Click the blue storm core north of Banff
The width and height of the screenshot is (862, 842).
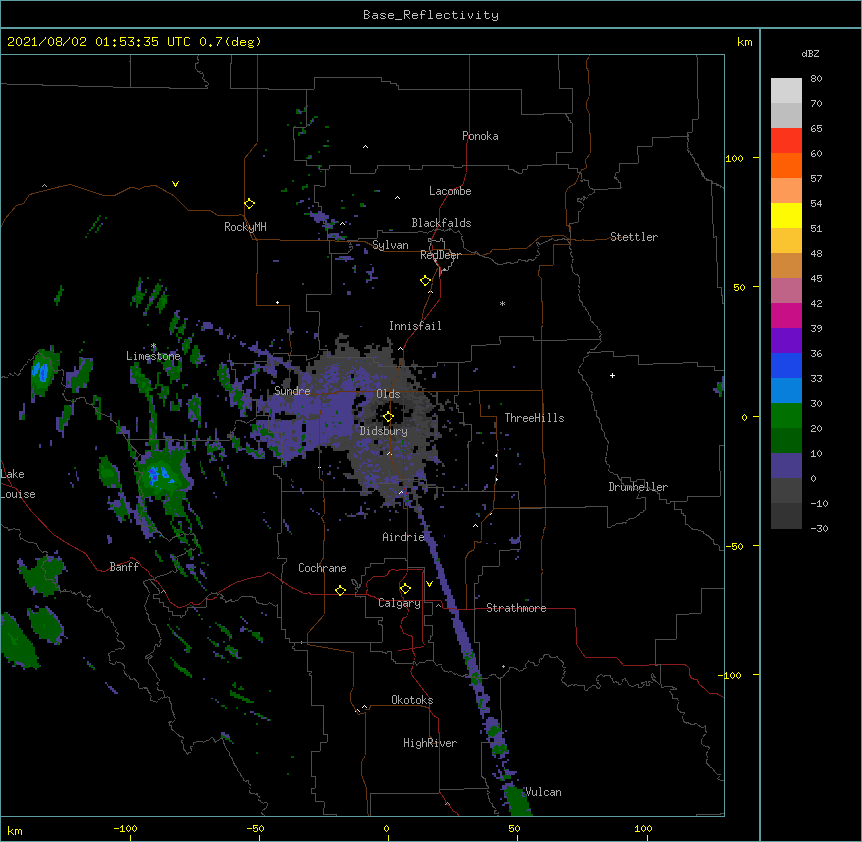tap(161, 475)
